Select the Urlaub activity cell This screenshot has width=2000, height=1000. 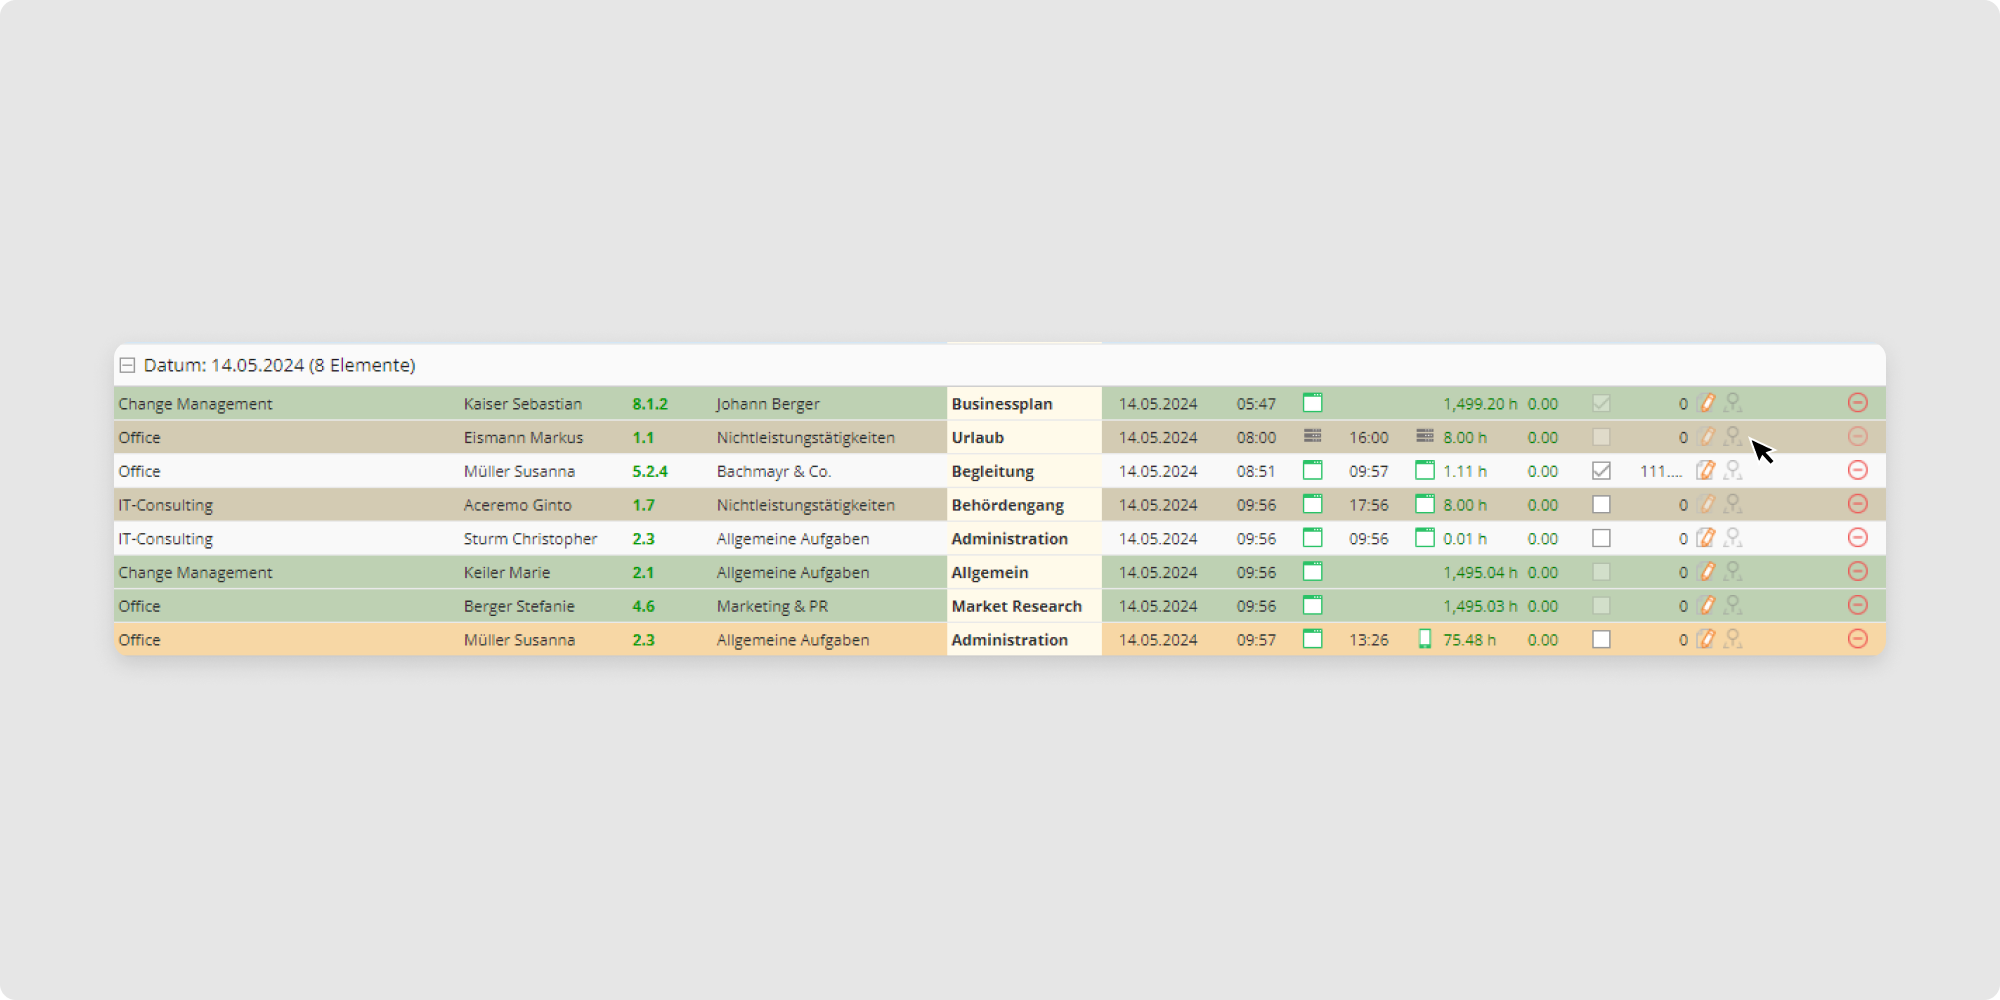pyautogui.click(x=1023, y=438)
